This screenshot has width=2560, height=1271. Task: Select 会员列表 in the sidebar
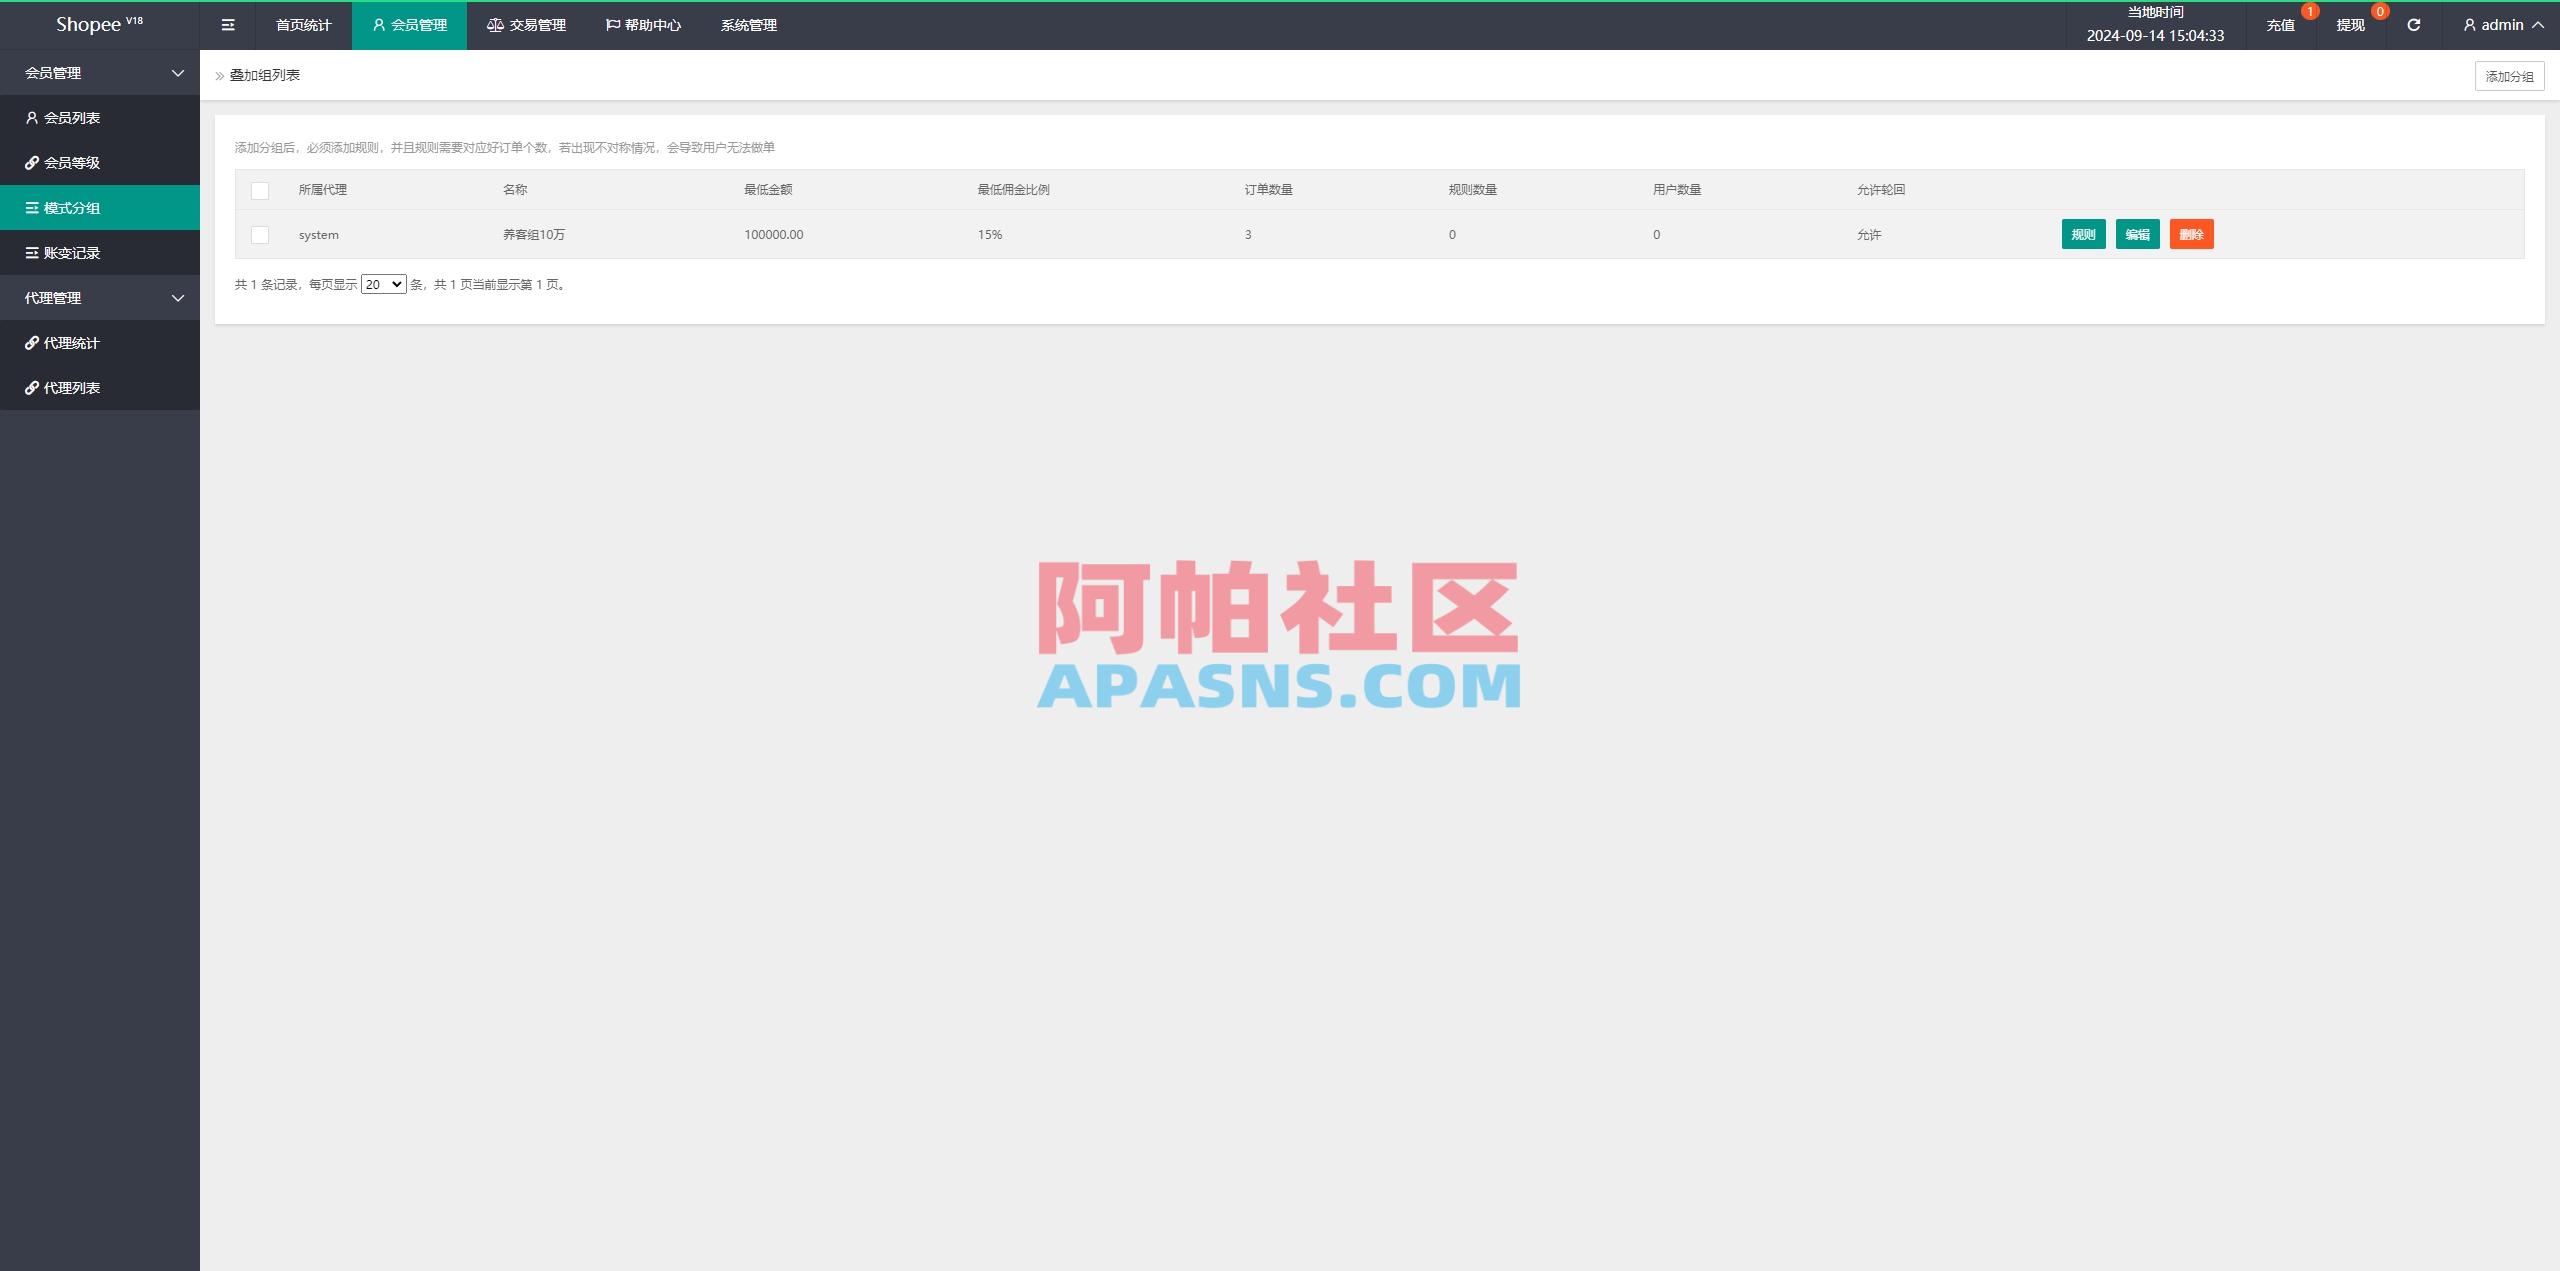point(70,117)
